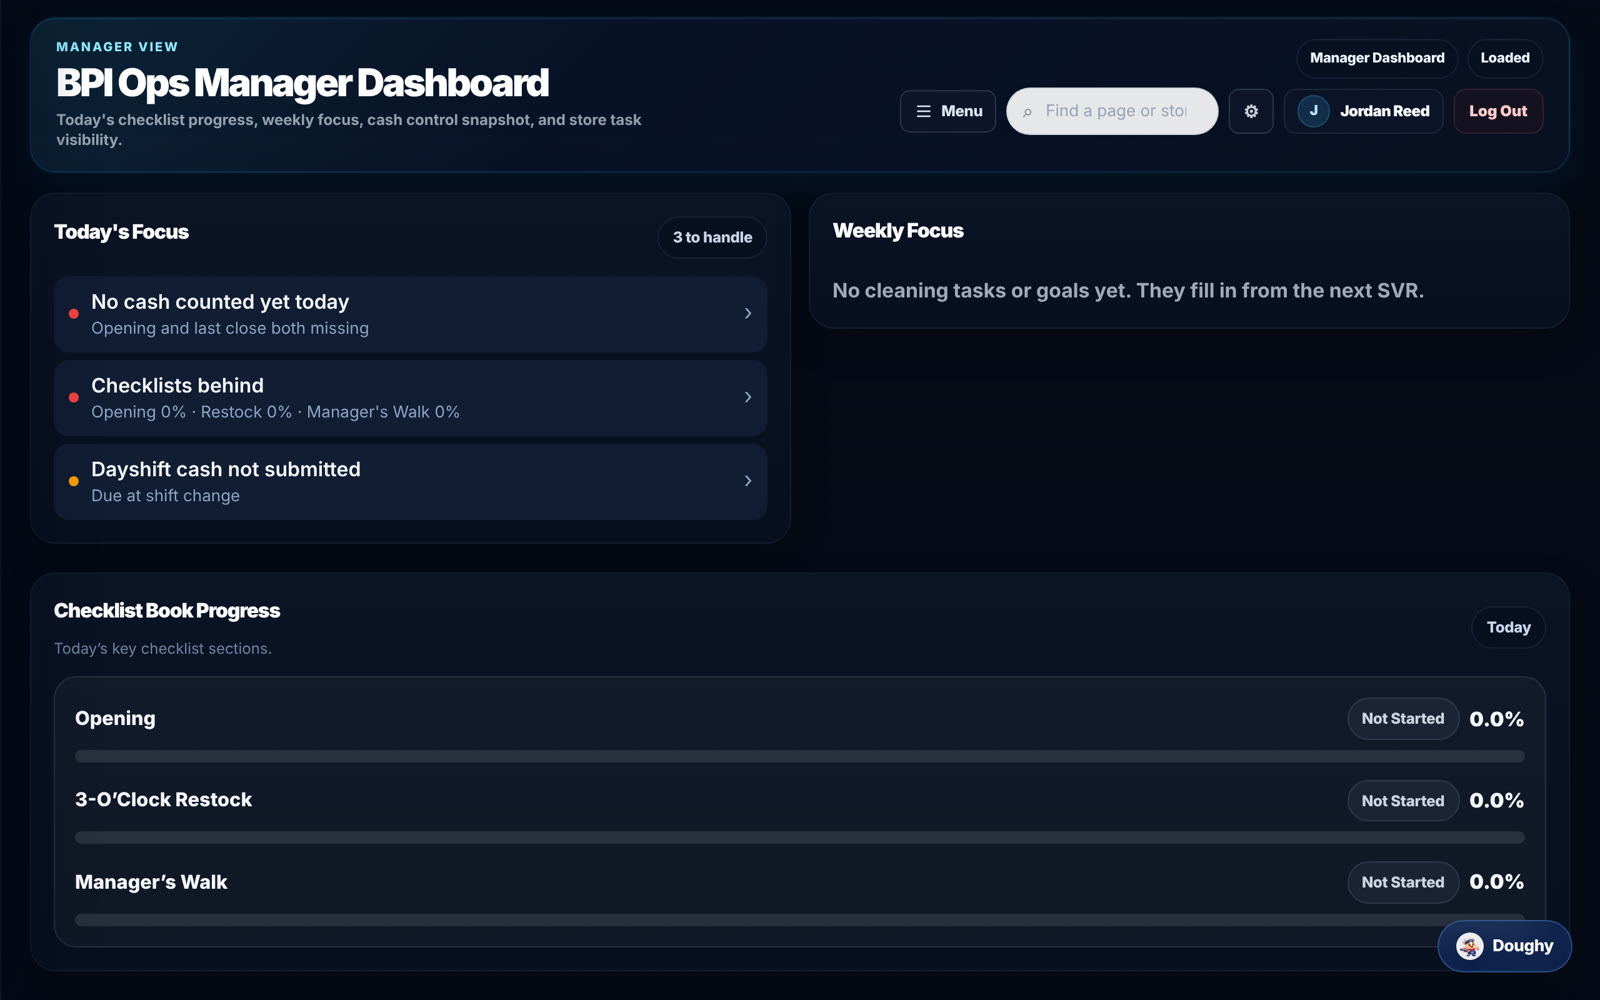Click the Today's Focus heading
This screenshot has height=1000, width=1600.
pyautogui.click(x=121, y=232)
